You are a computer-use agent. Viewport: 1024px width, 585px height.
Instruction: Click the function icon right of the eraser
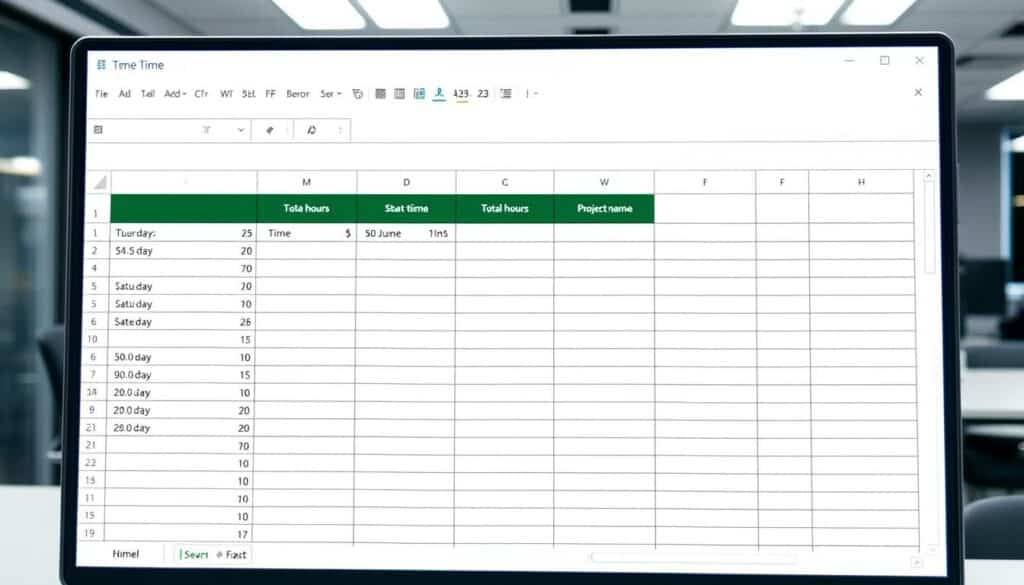pyautogui.click(x=312, y=130)
